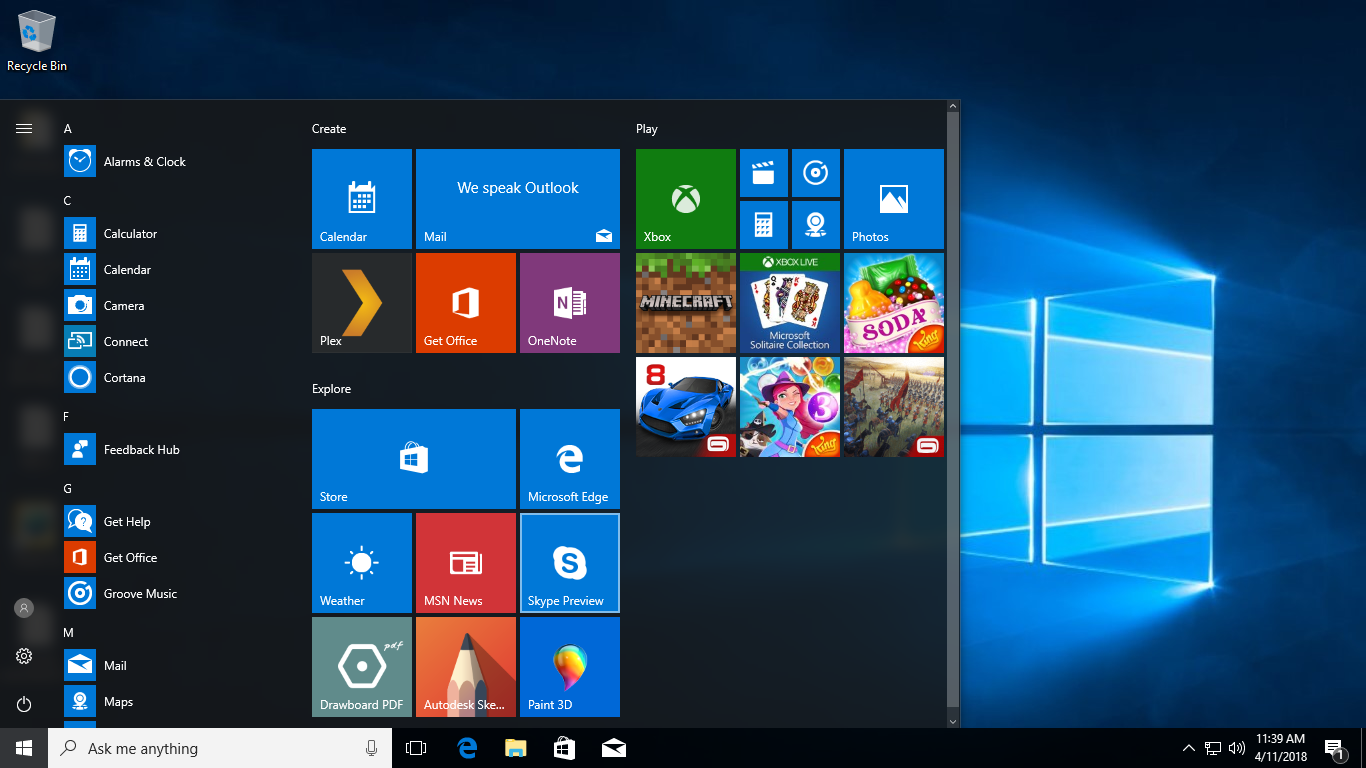Open the Store tile
The width and height of the screenshot is (1366, 768).
pos(414,459)
